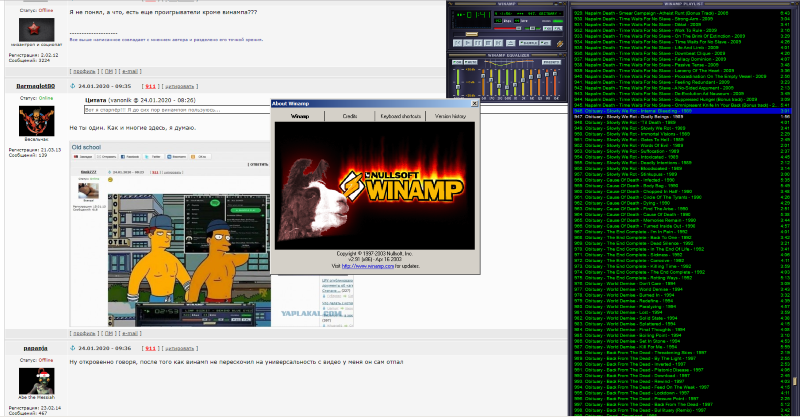
Task: Click permalink anchor icon on papanja post
Action: tap(72, 348)
